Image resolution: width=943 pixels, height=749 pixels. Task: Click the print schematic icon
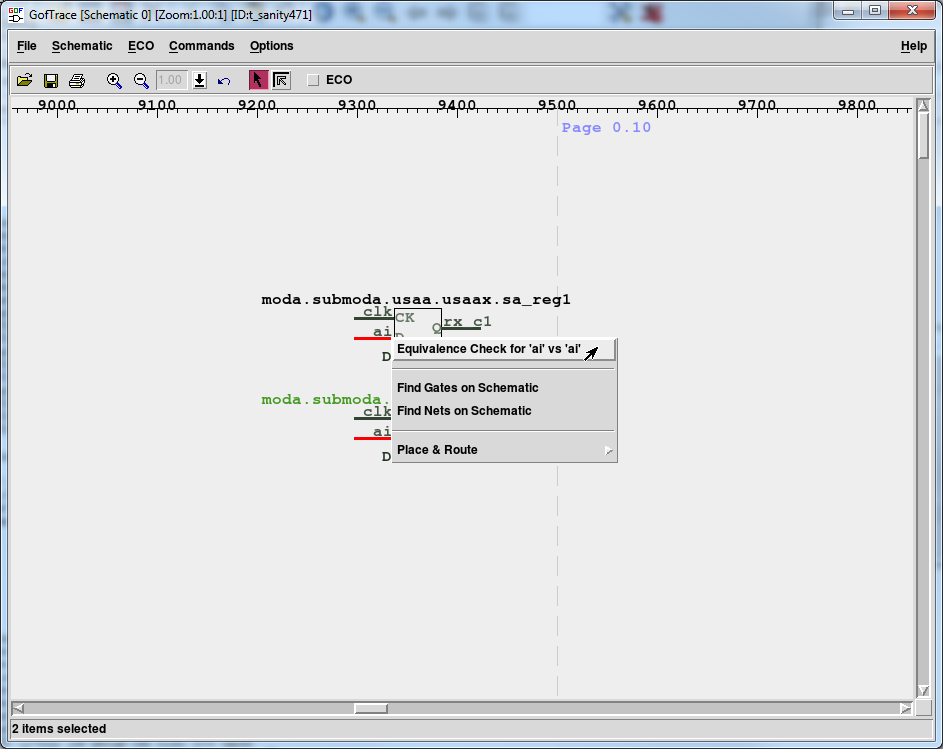pyautogui.click(x=77, y=80)
